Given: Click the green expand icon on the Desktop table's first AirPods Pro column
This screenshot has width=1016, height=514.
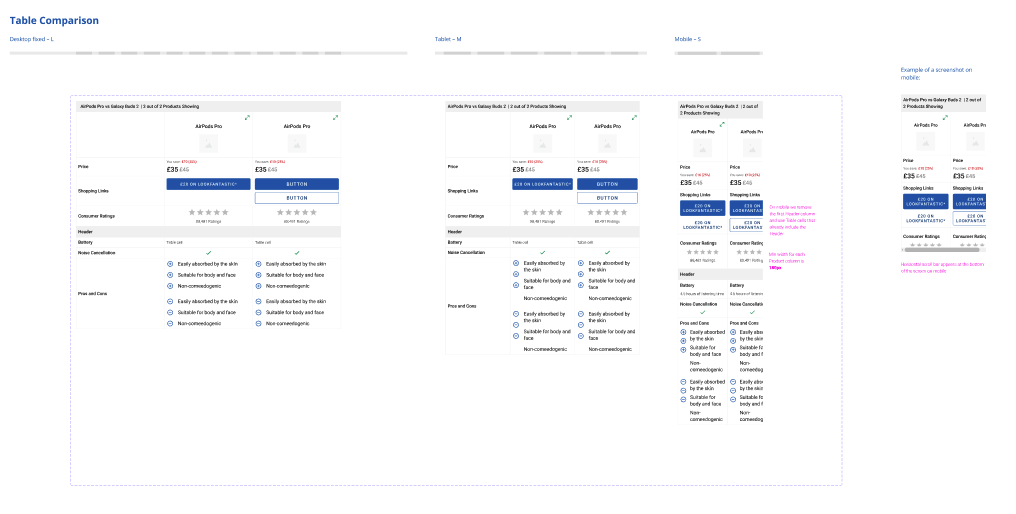Looking at the screenshot, I should [x=247, y=117].
